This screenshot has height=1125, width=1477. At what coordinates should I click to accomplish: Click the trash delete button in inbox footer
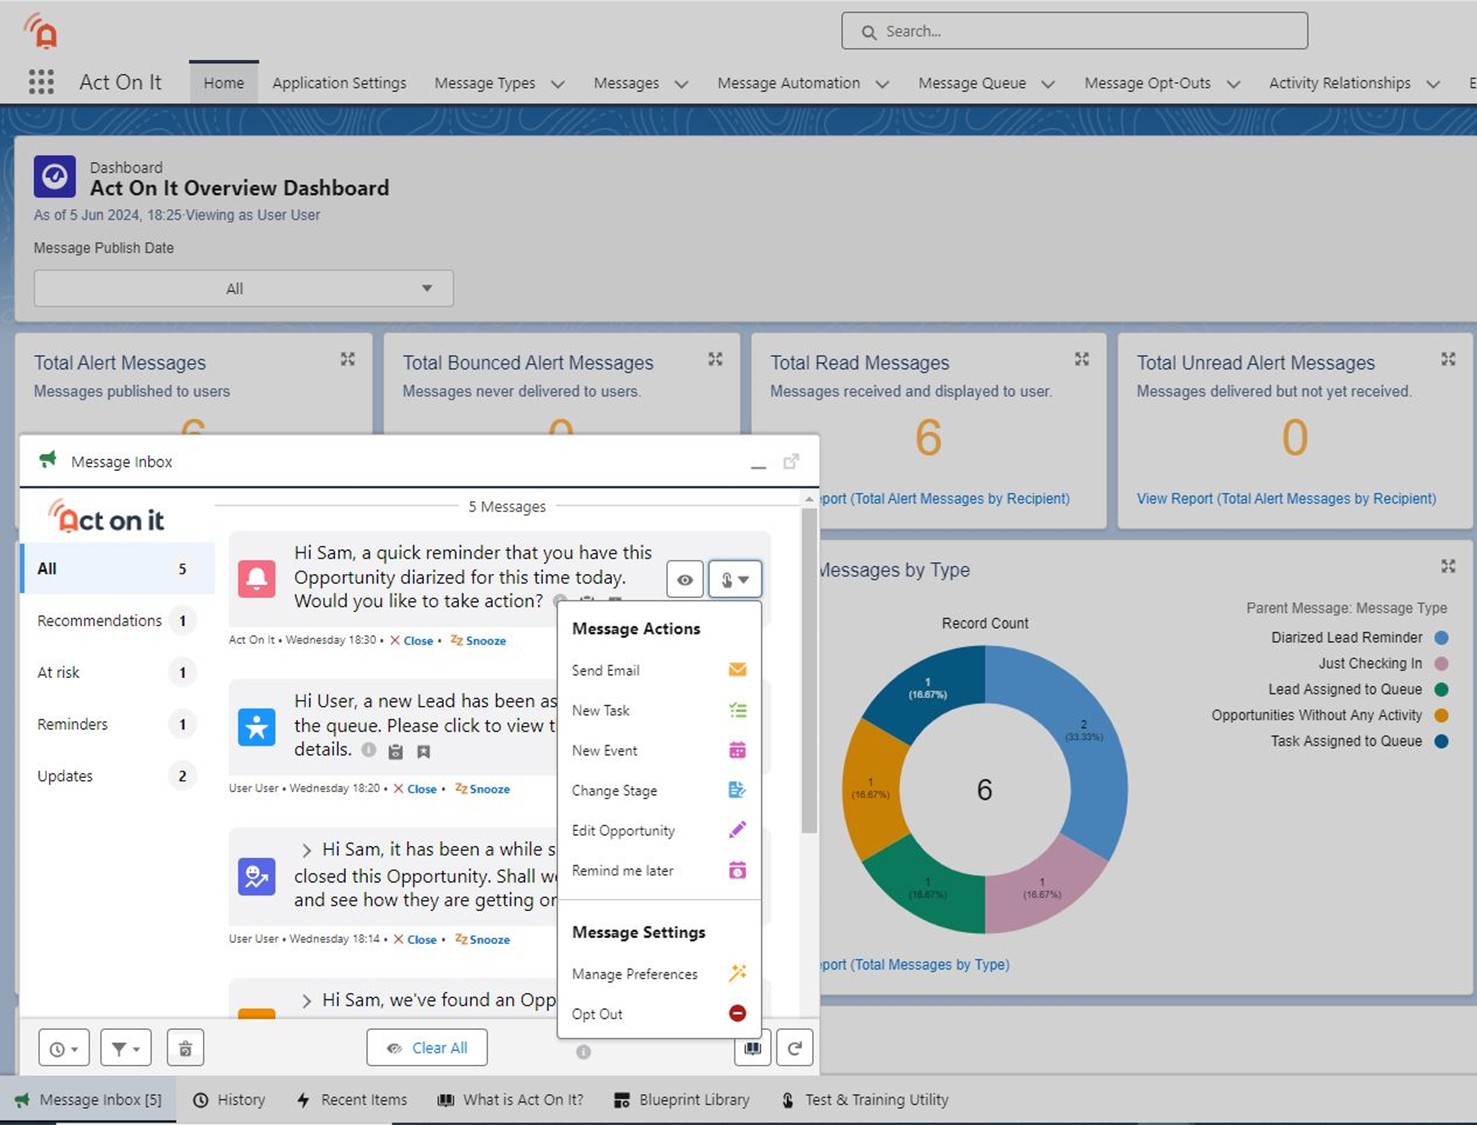pos(185,1048)
